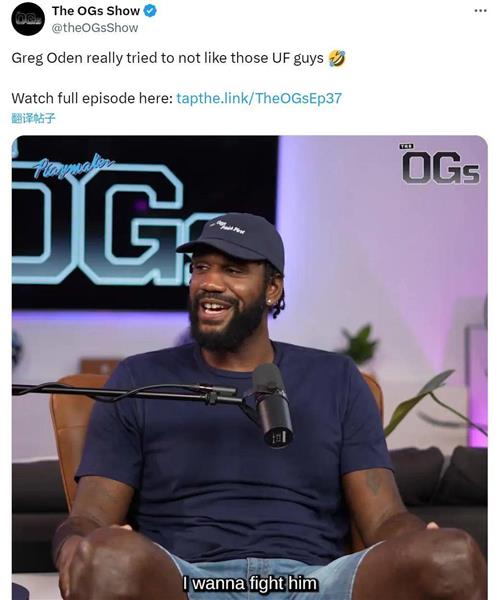Select the 'Greg Oden really tried' tweet text

click(x=167, y=58)
